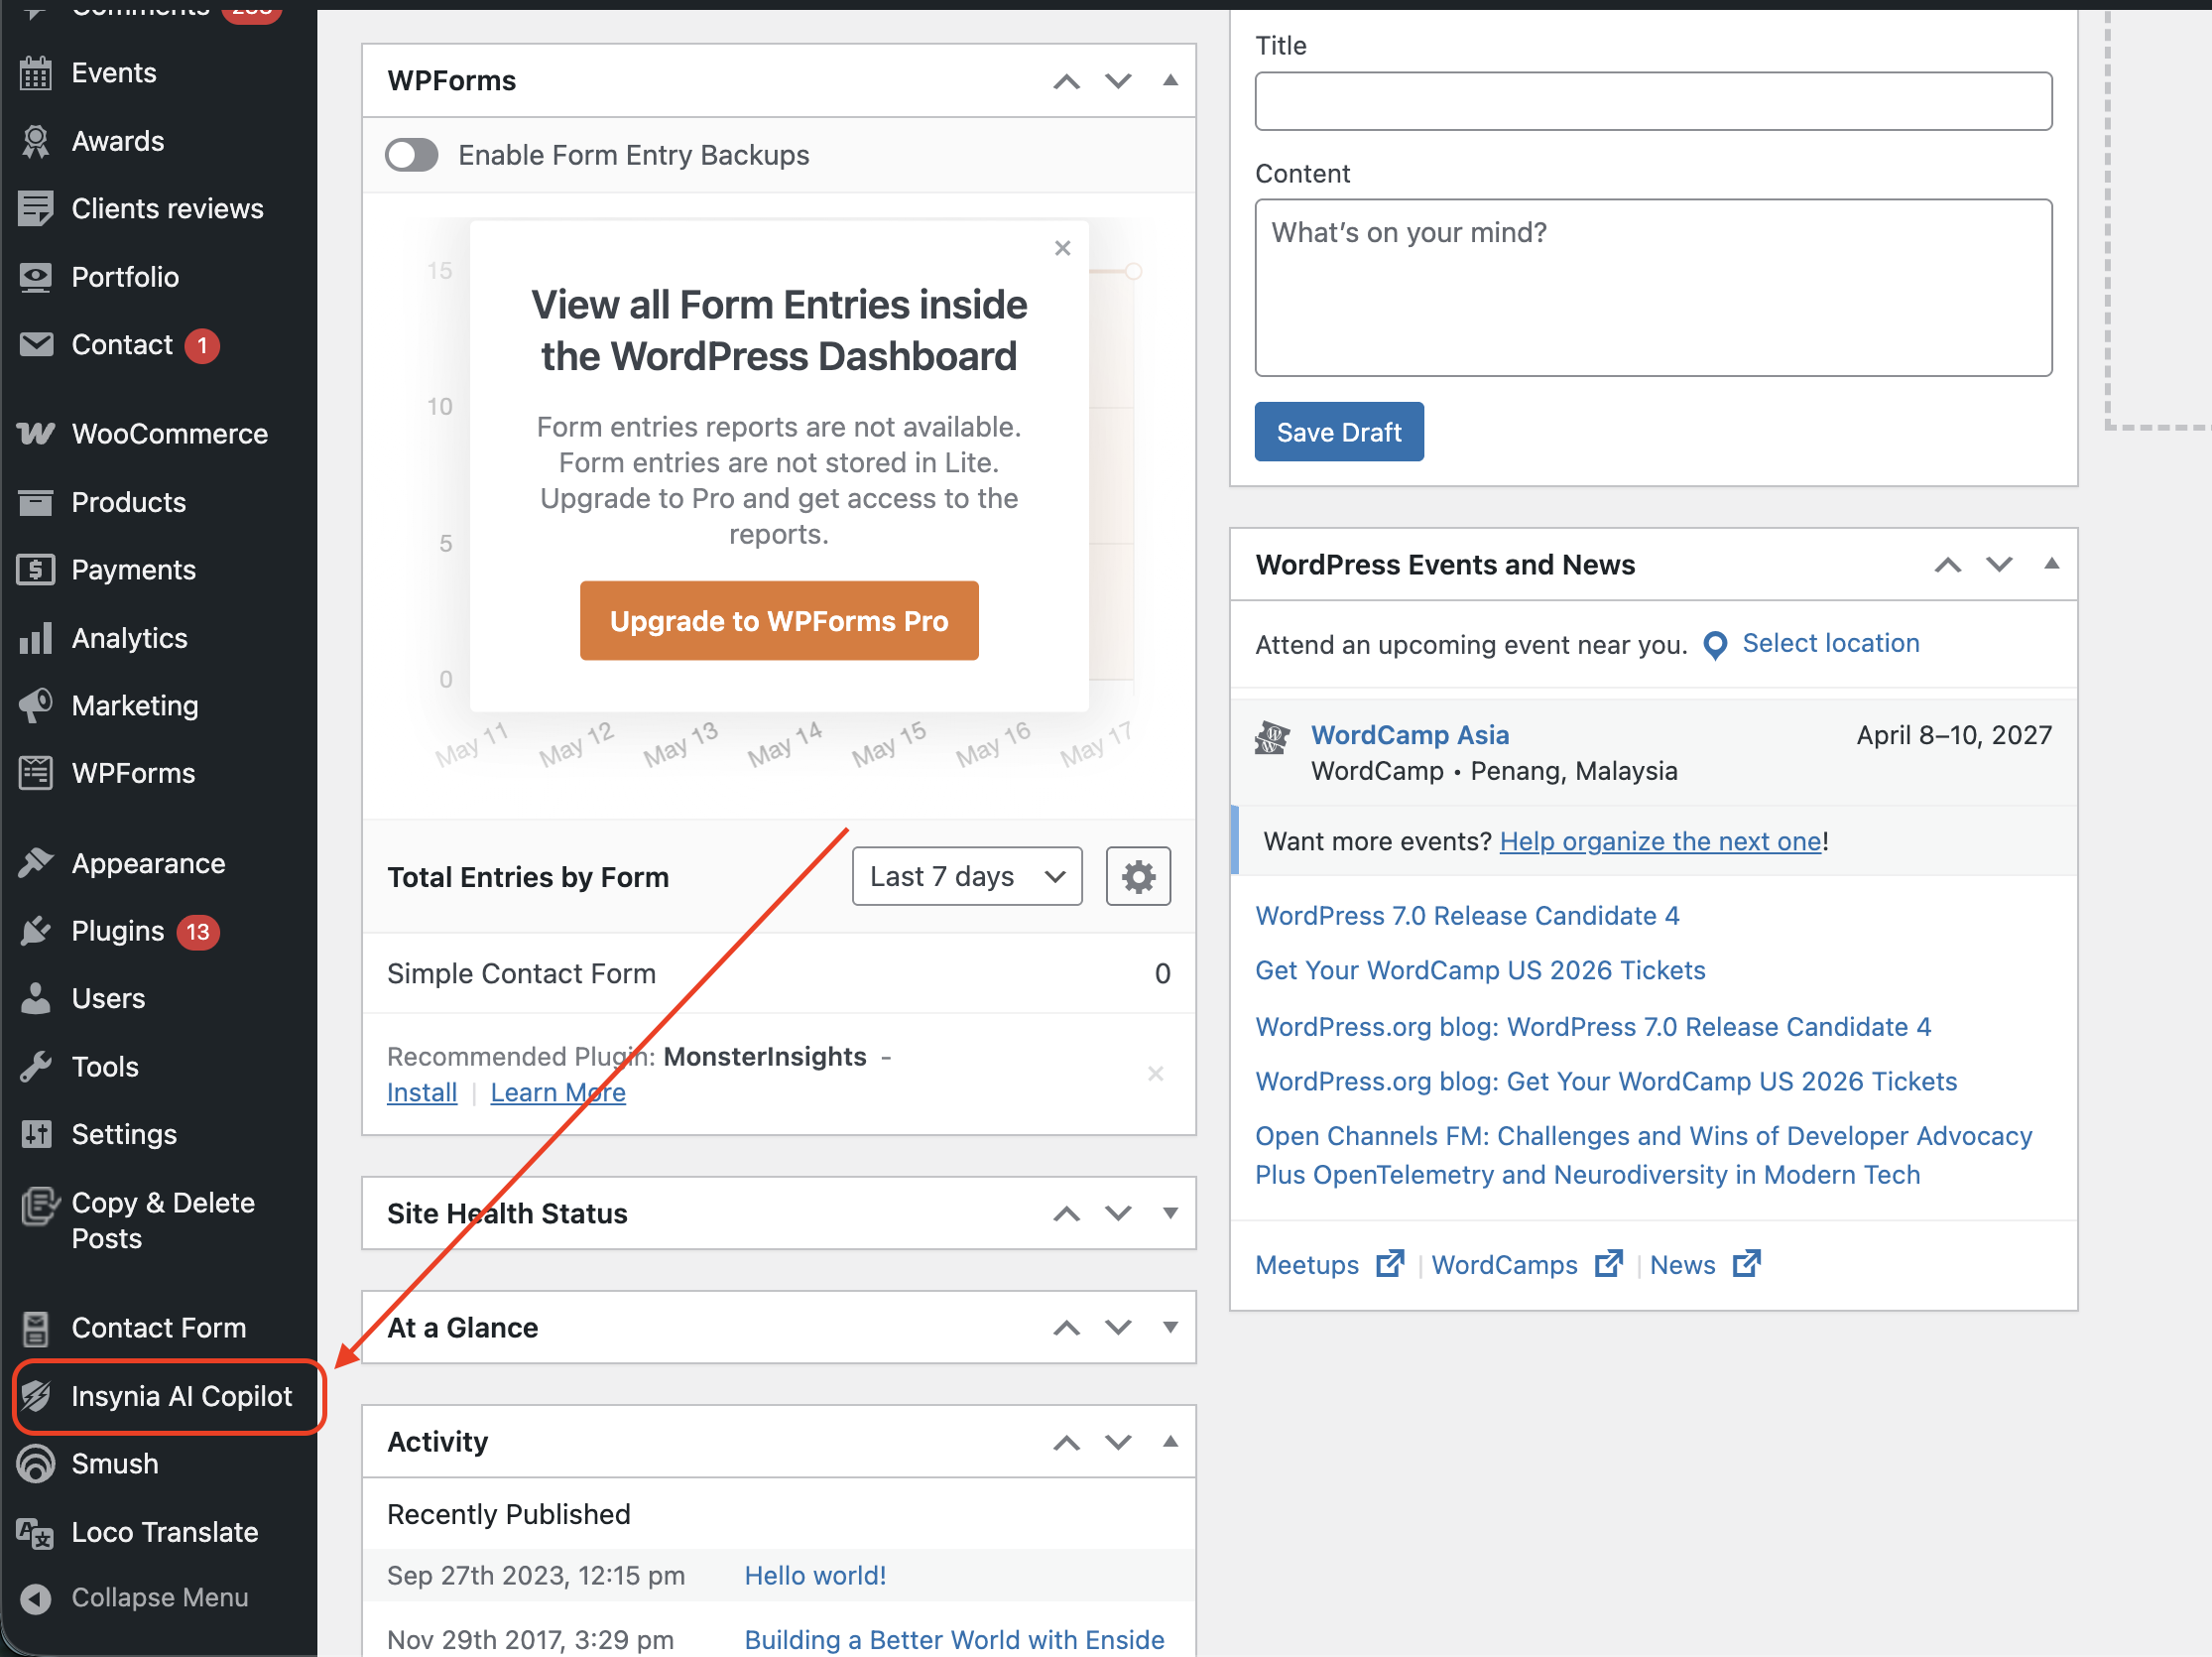Move WPForms widget down

(x=1118, y=81)
